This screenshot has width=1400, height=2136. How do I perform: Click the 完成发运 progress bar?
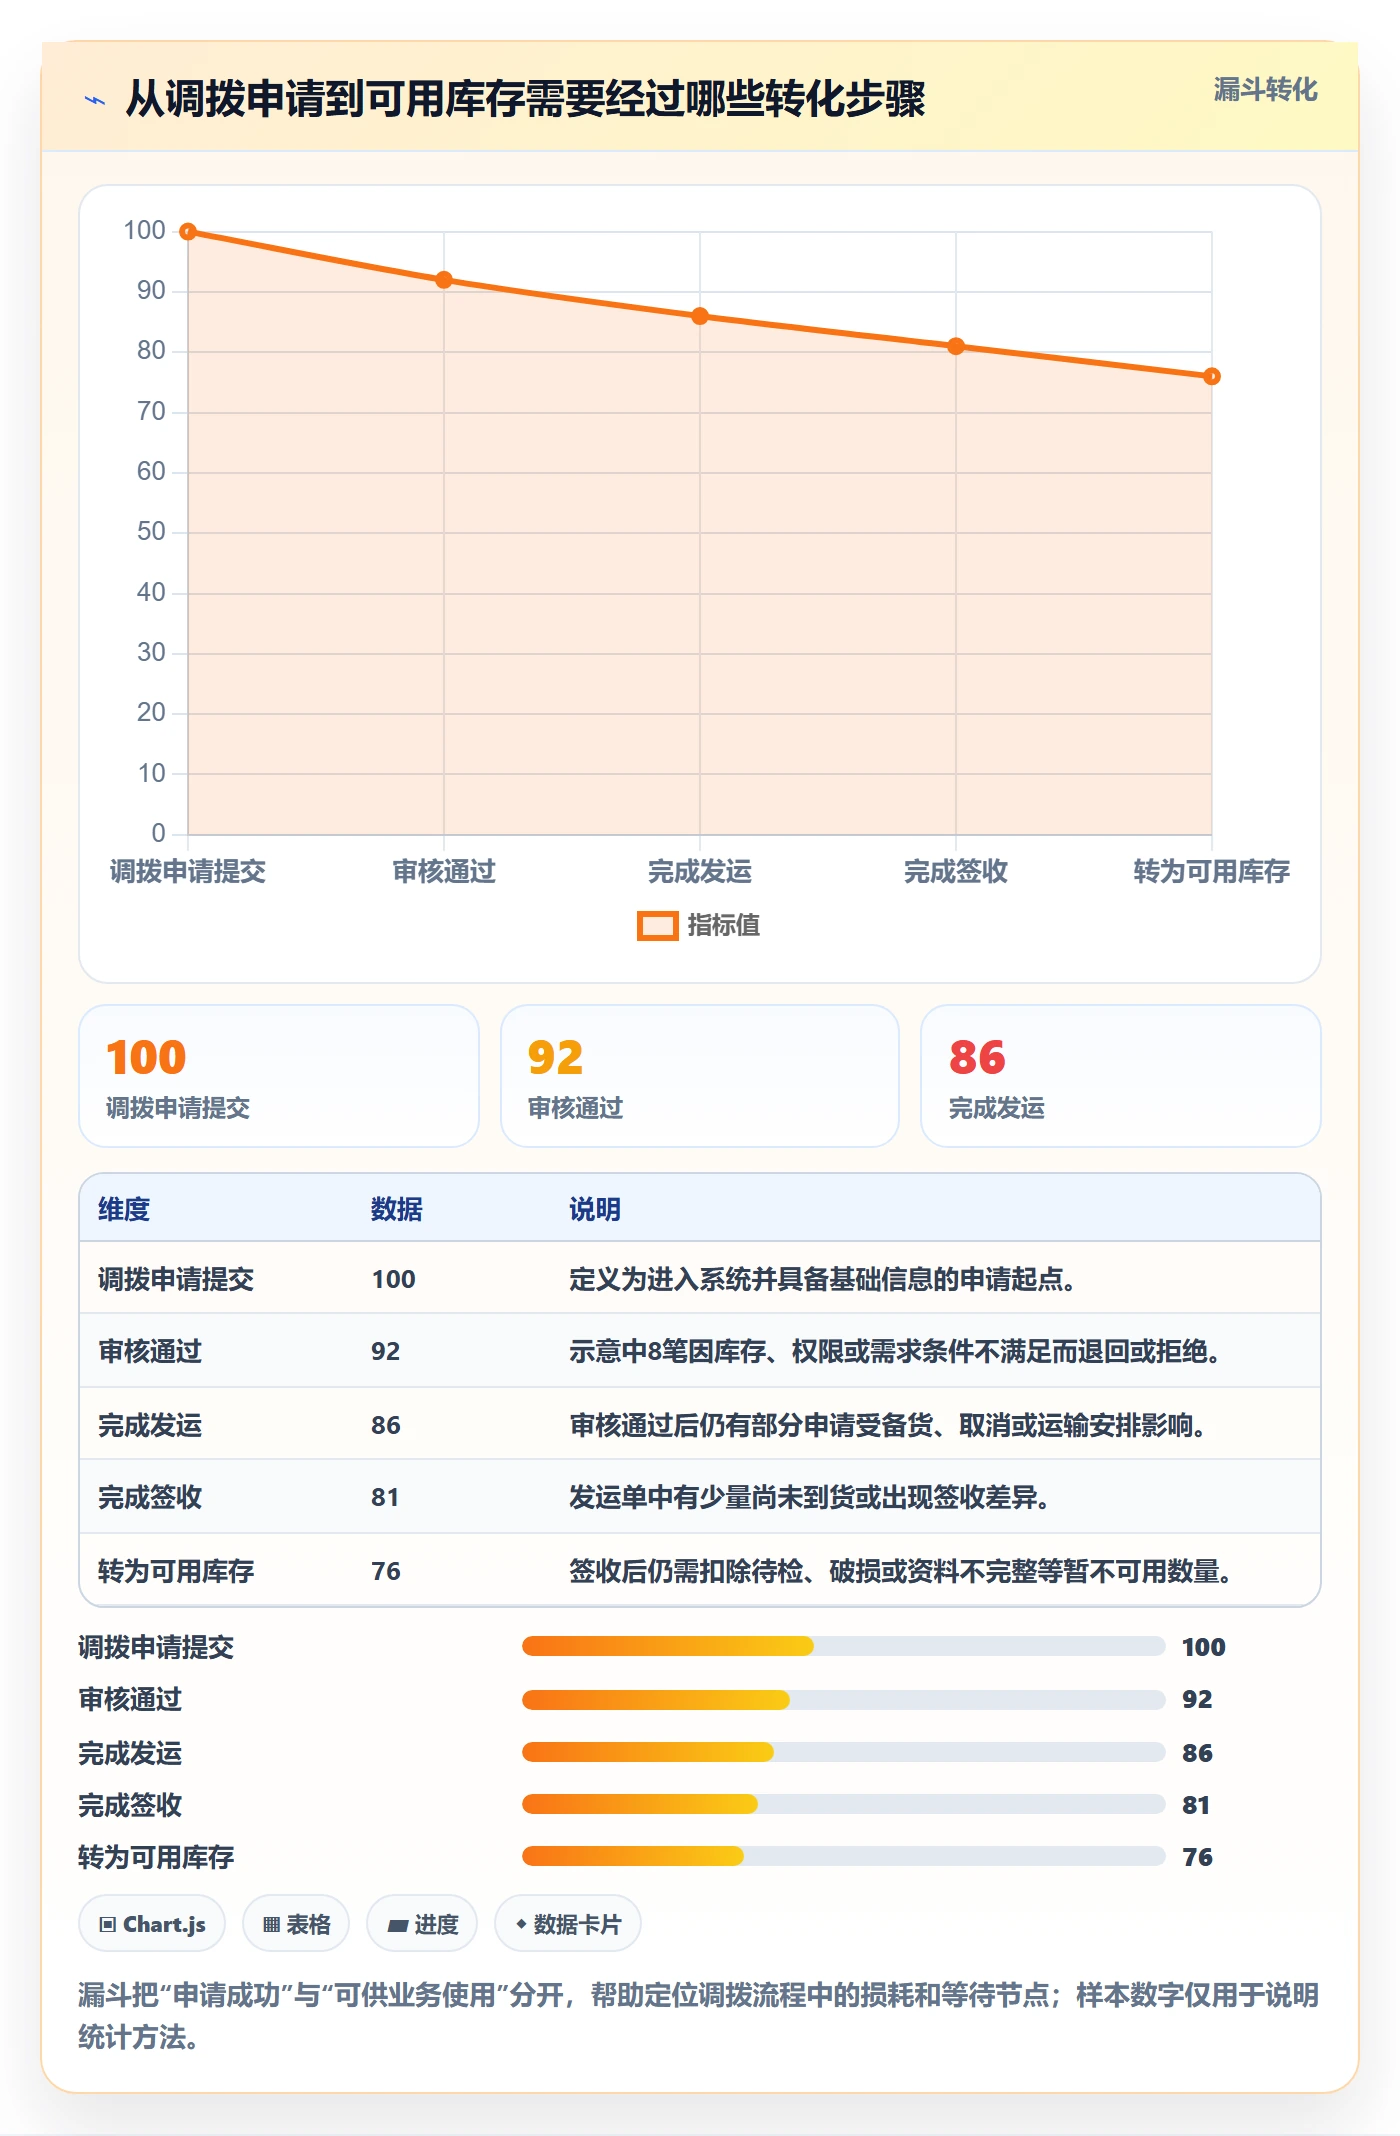pyautogui.click(x=844, y=1752)
